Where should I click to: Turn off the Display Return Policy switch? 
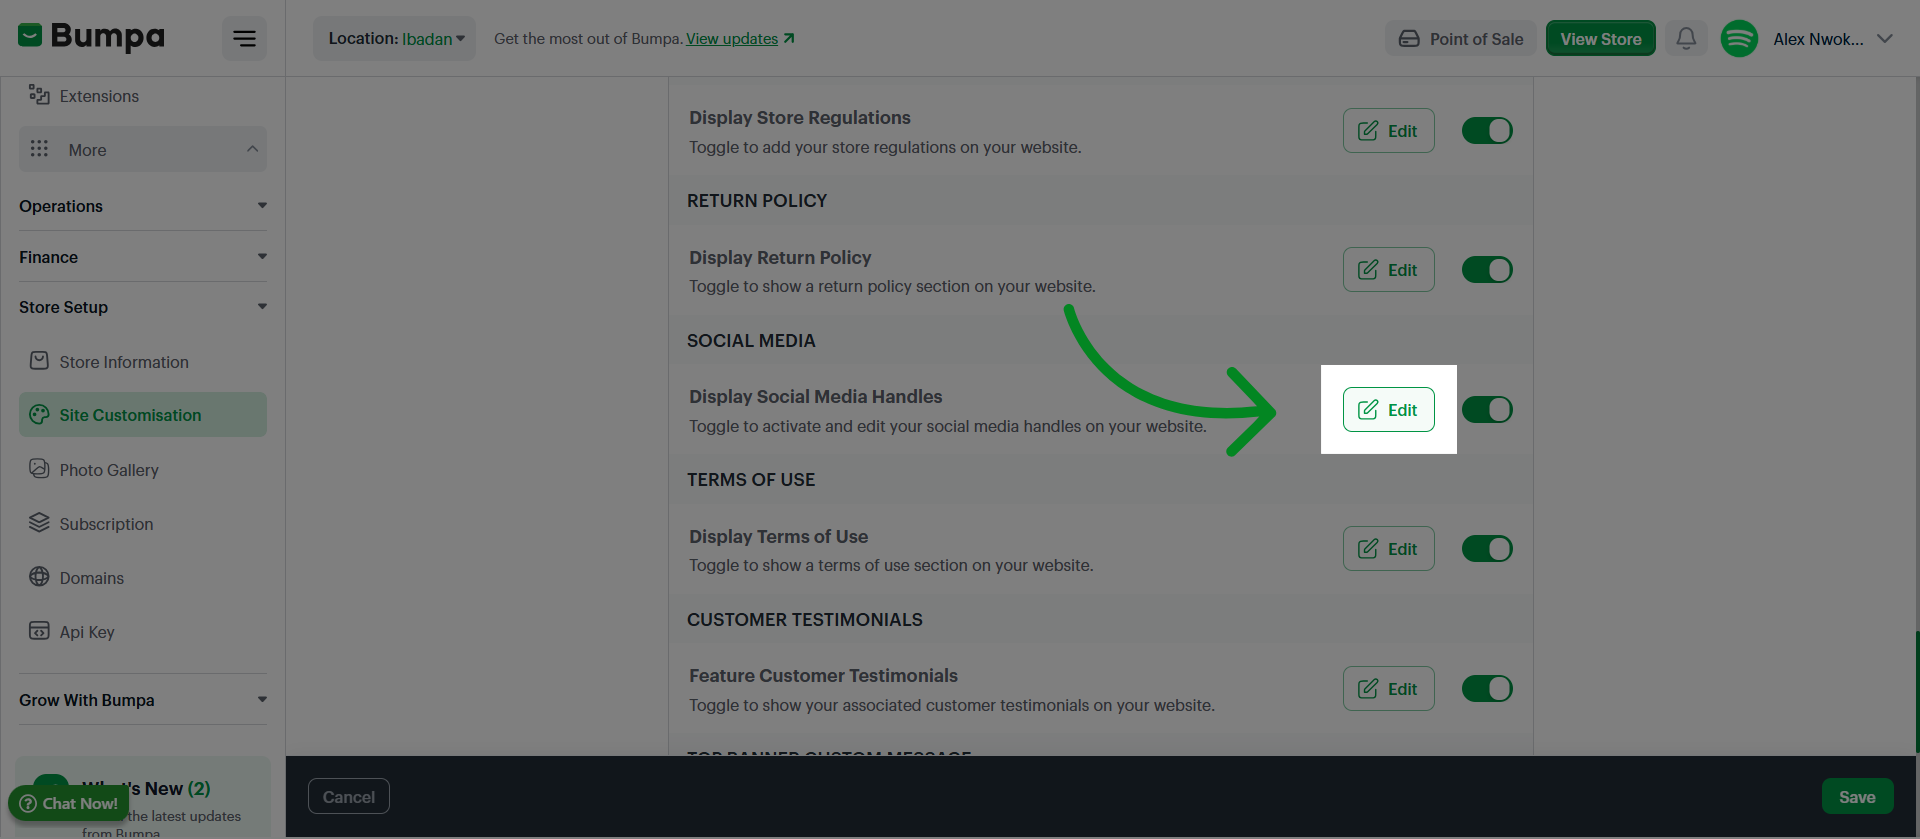(x=1487, y=270)
